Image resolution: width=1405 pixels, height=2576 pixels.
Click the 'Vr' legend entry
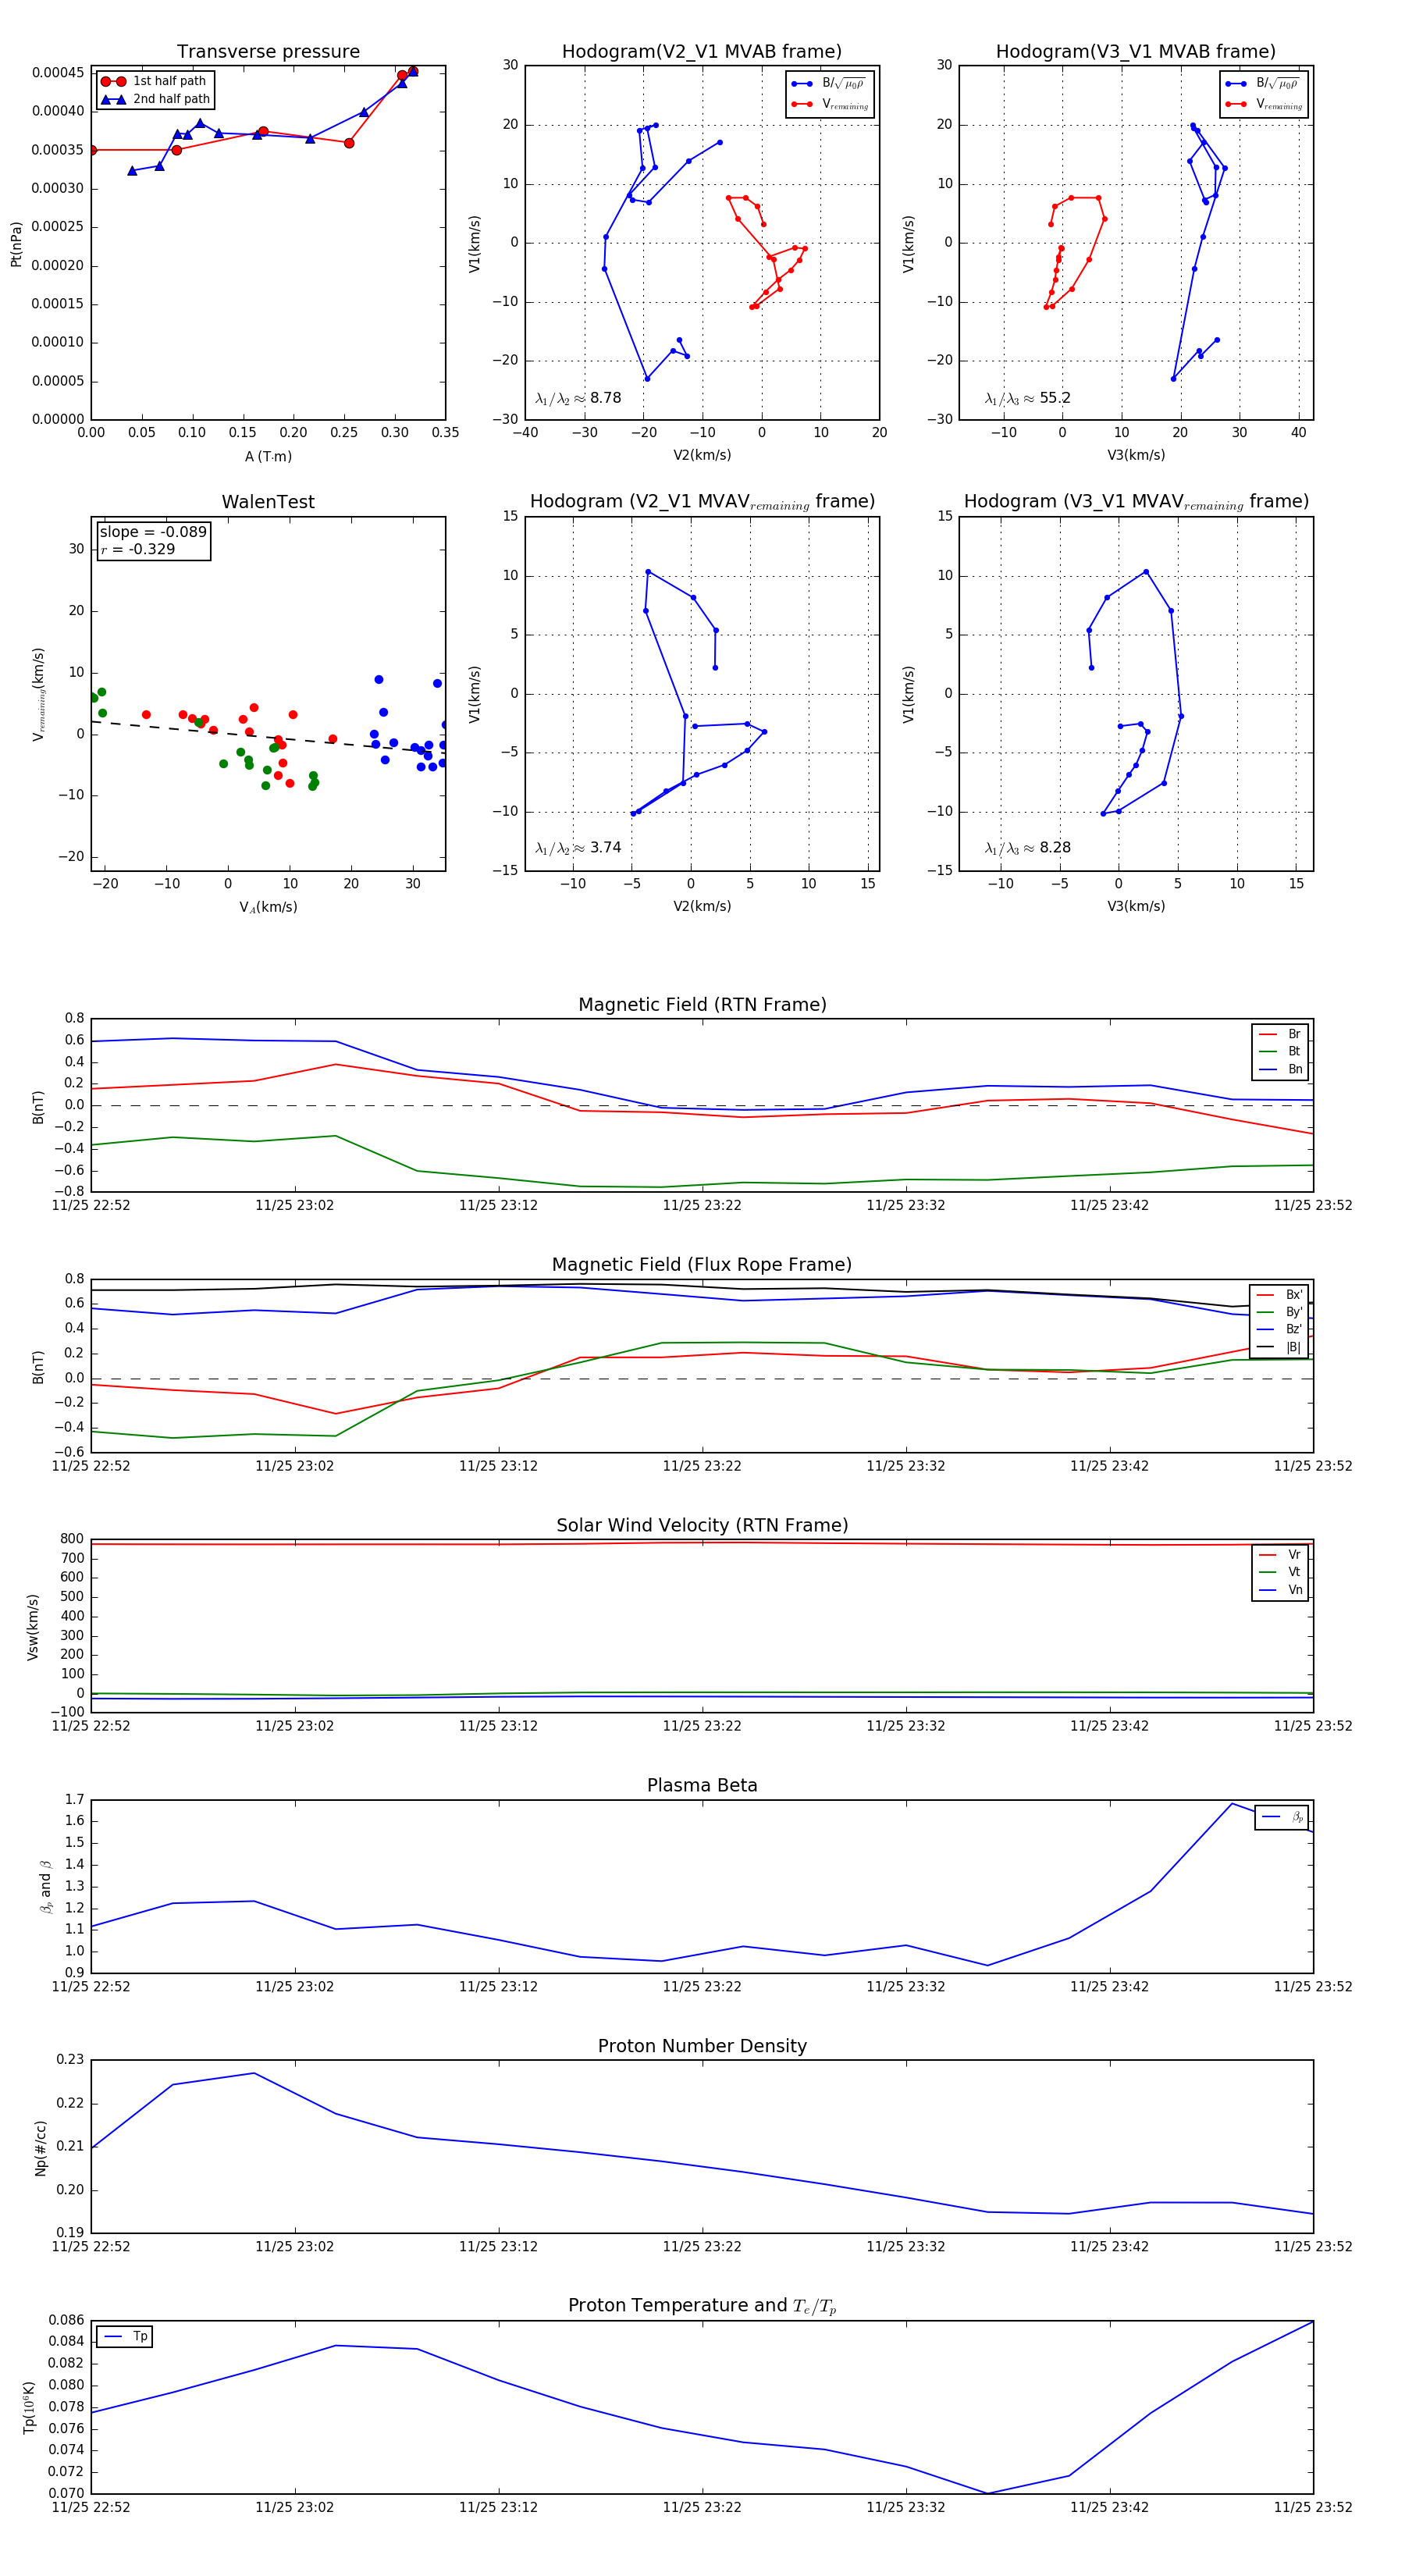pyautogui.click(x=1281, y=1554)
